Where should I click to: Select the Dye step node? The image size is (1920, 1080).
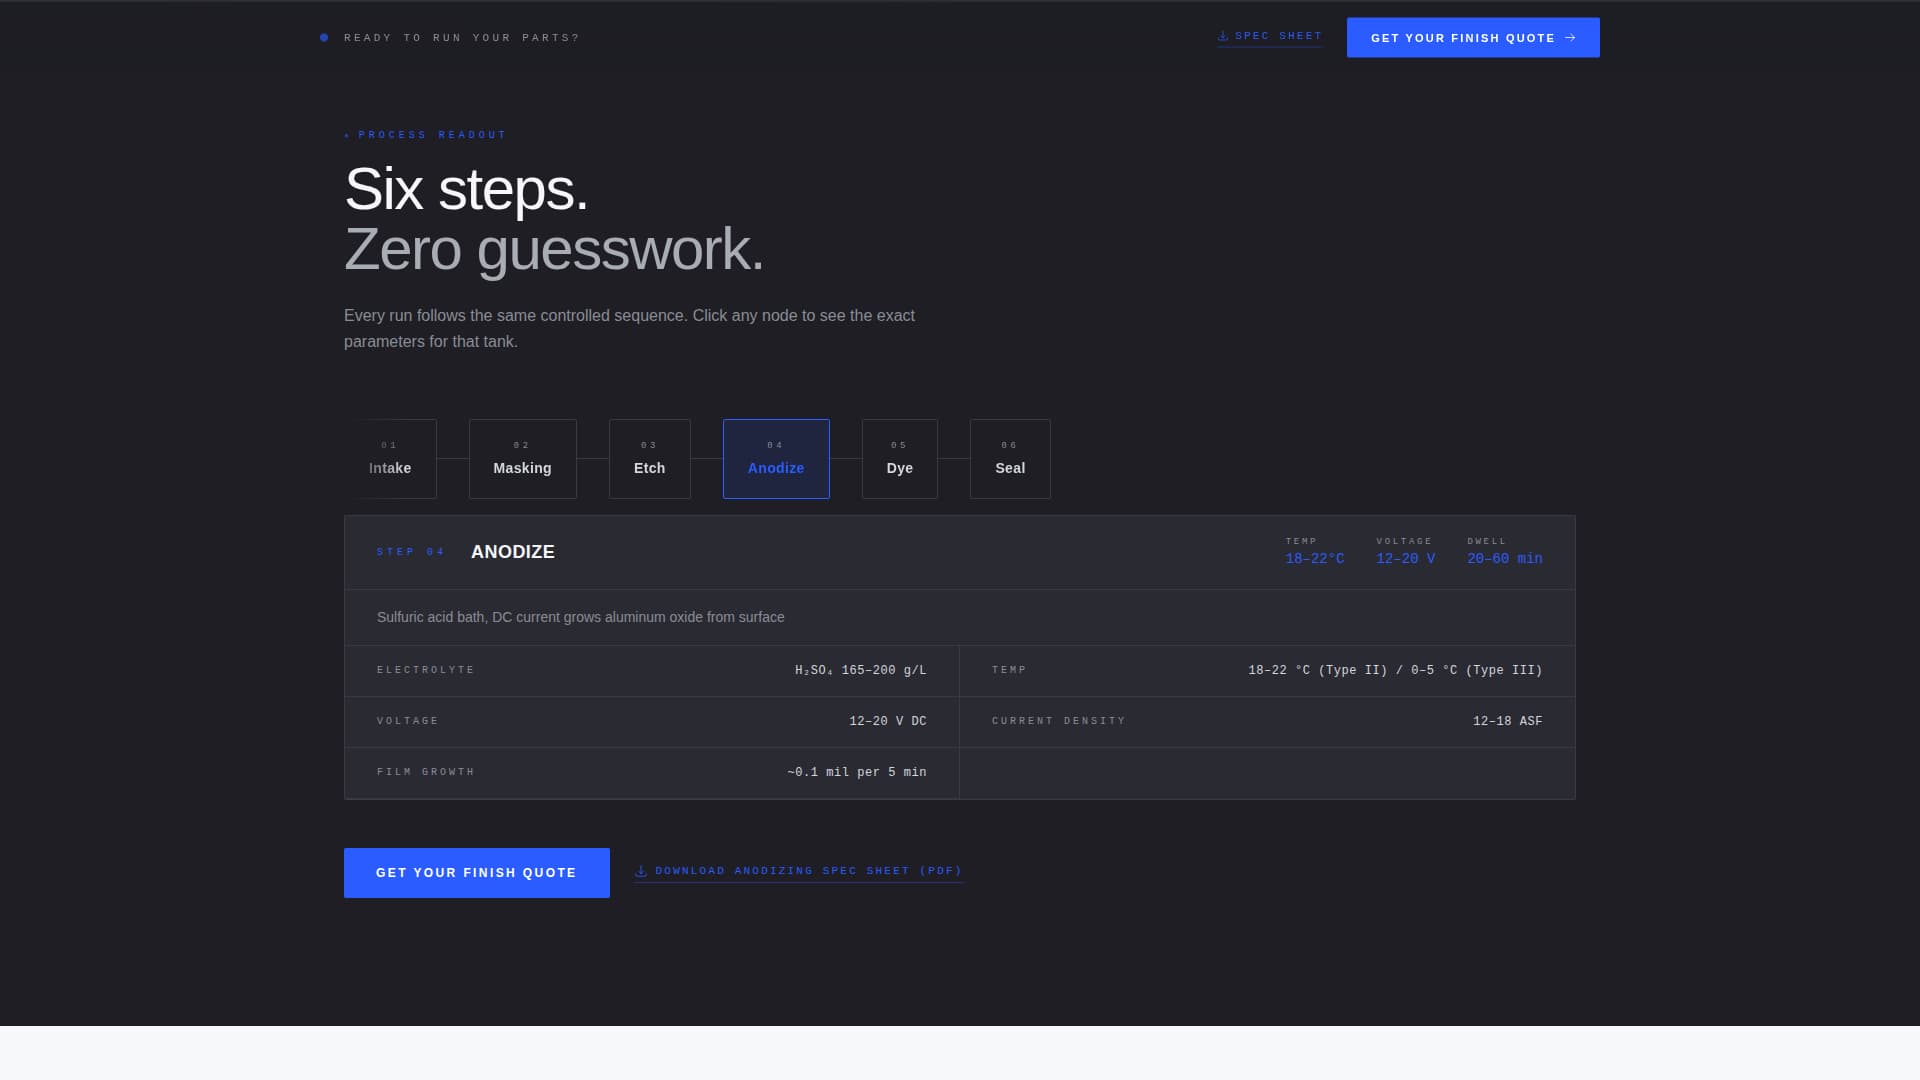point(899,459)
